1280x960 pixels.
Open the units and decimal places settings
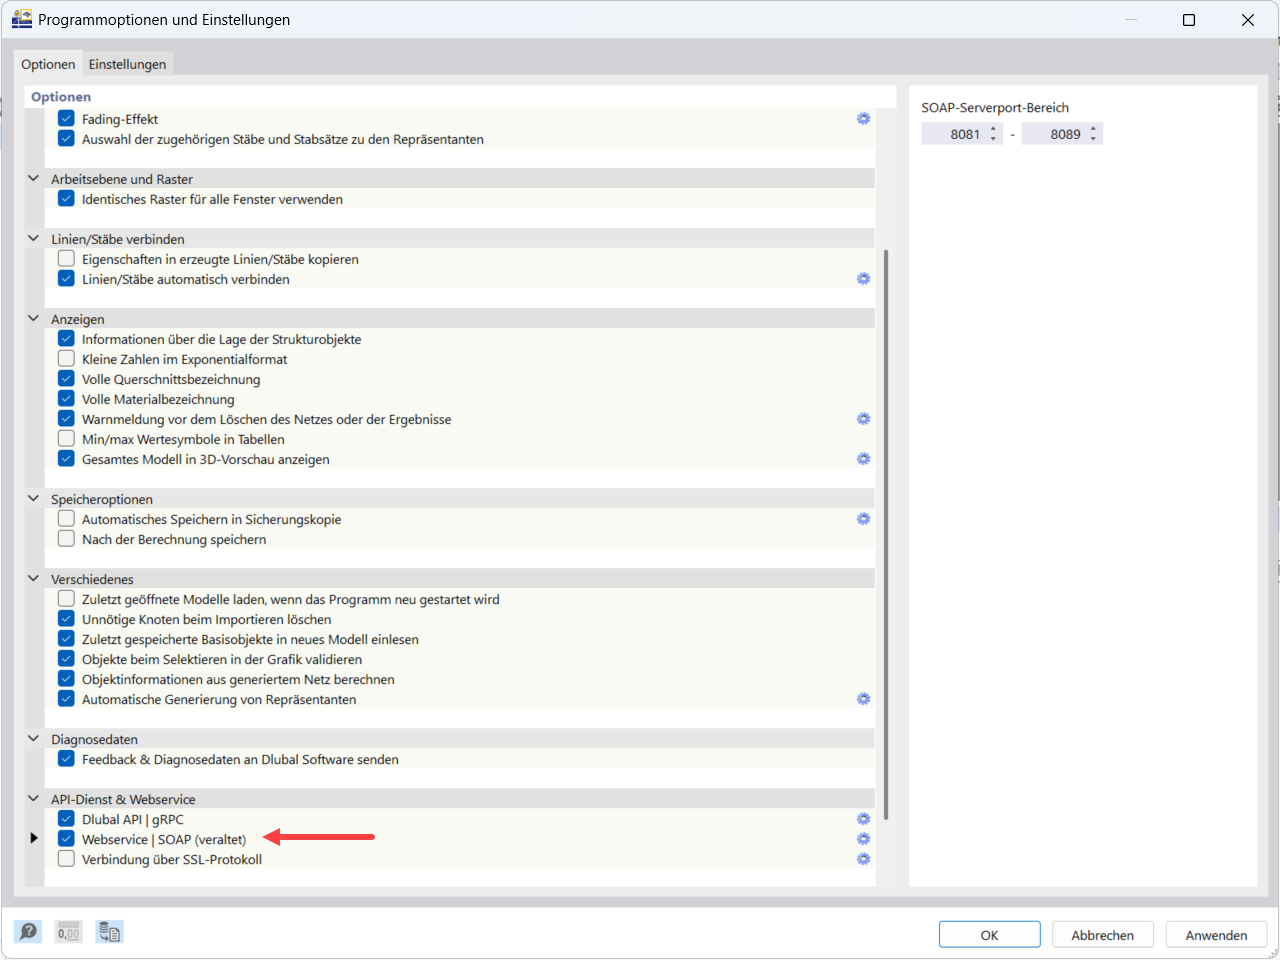68,931
